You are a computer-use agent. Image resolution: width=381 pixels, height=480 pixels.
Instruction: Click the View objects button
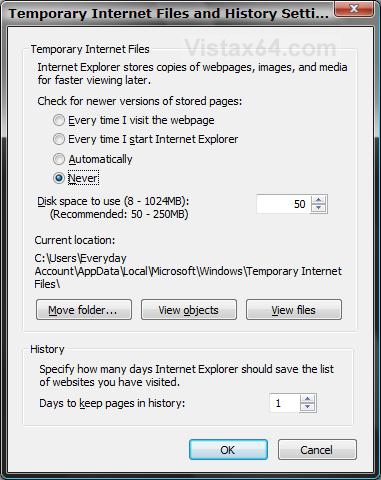coord(189,310)
